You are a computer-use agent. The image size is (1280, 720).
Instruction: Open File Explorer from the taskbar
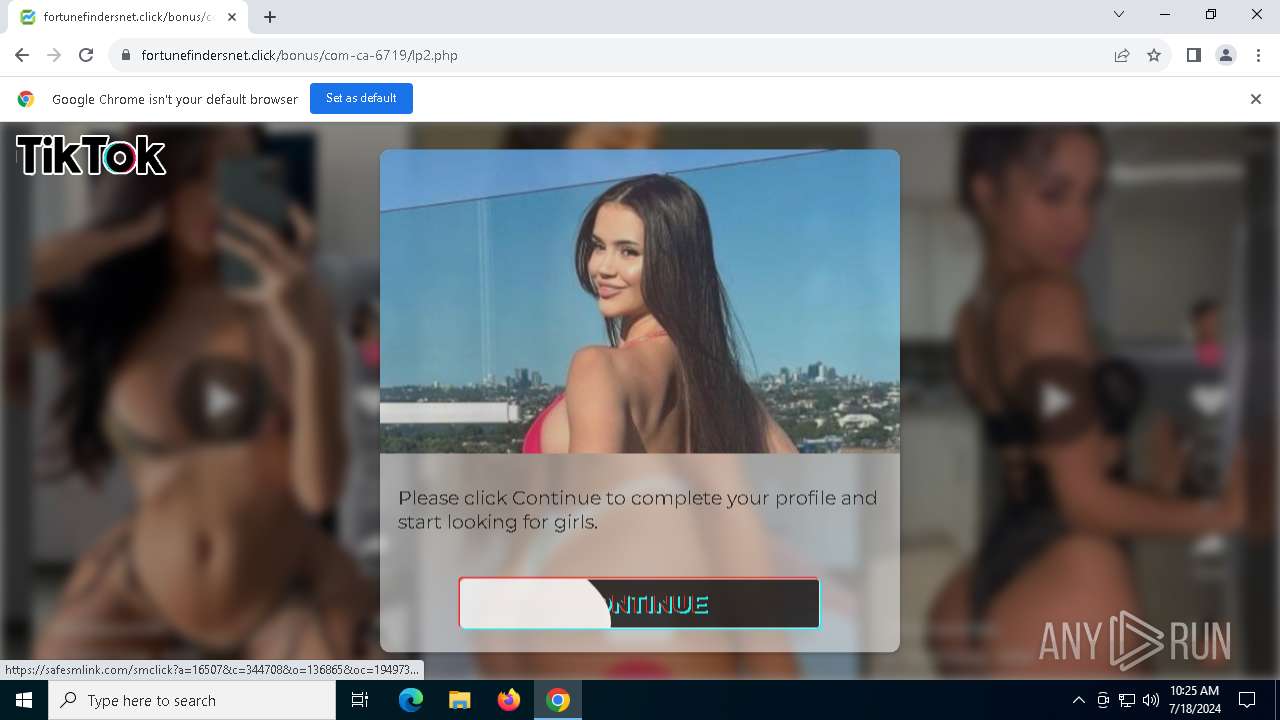[459, 700]
